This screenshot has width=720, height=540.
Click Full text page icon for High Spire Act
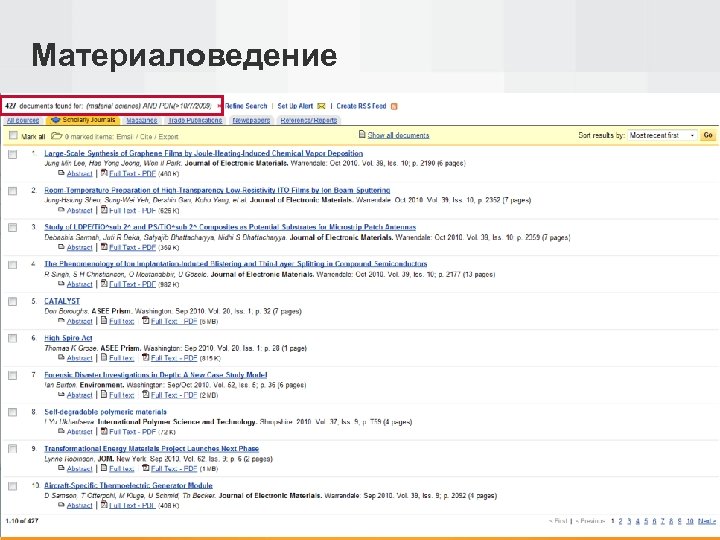(104, 357)
